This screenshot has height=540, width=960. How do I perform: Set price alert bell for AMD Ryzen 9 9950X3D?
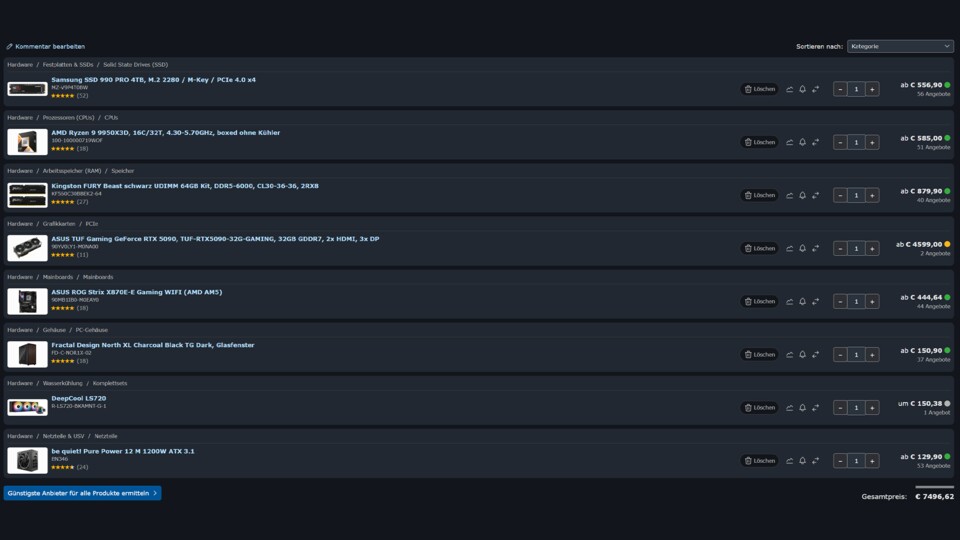pyautogui.click(x=803, y=142)
